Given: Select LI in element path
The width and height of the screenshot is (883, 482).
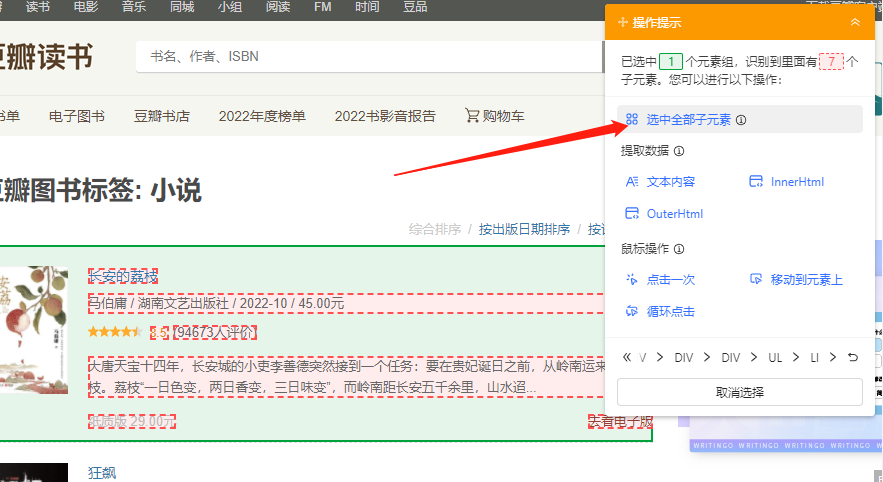Looking at the screenshot, I should (814, 358).
